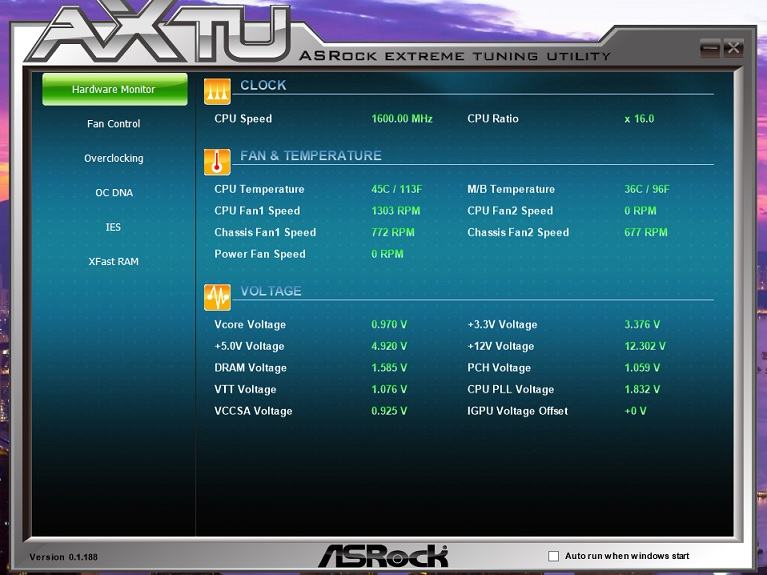
Task: Click the 3.376 V voltage value
Action: click(x=642, y=324)
